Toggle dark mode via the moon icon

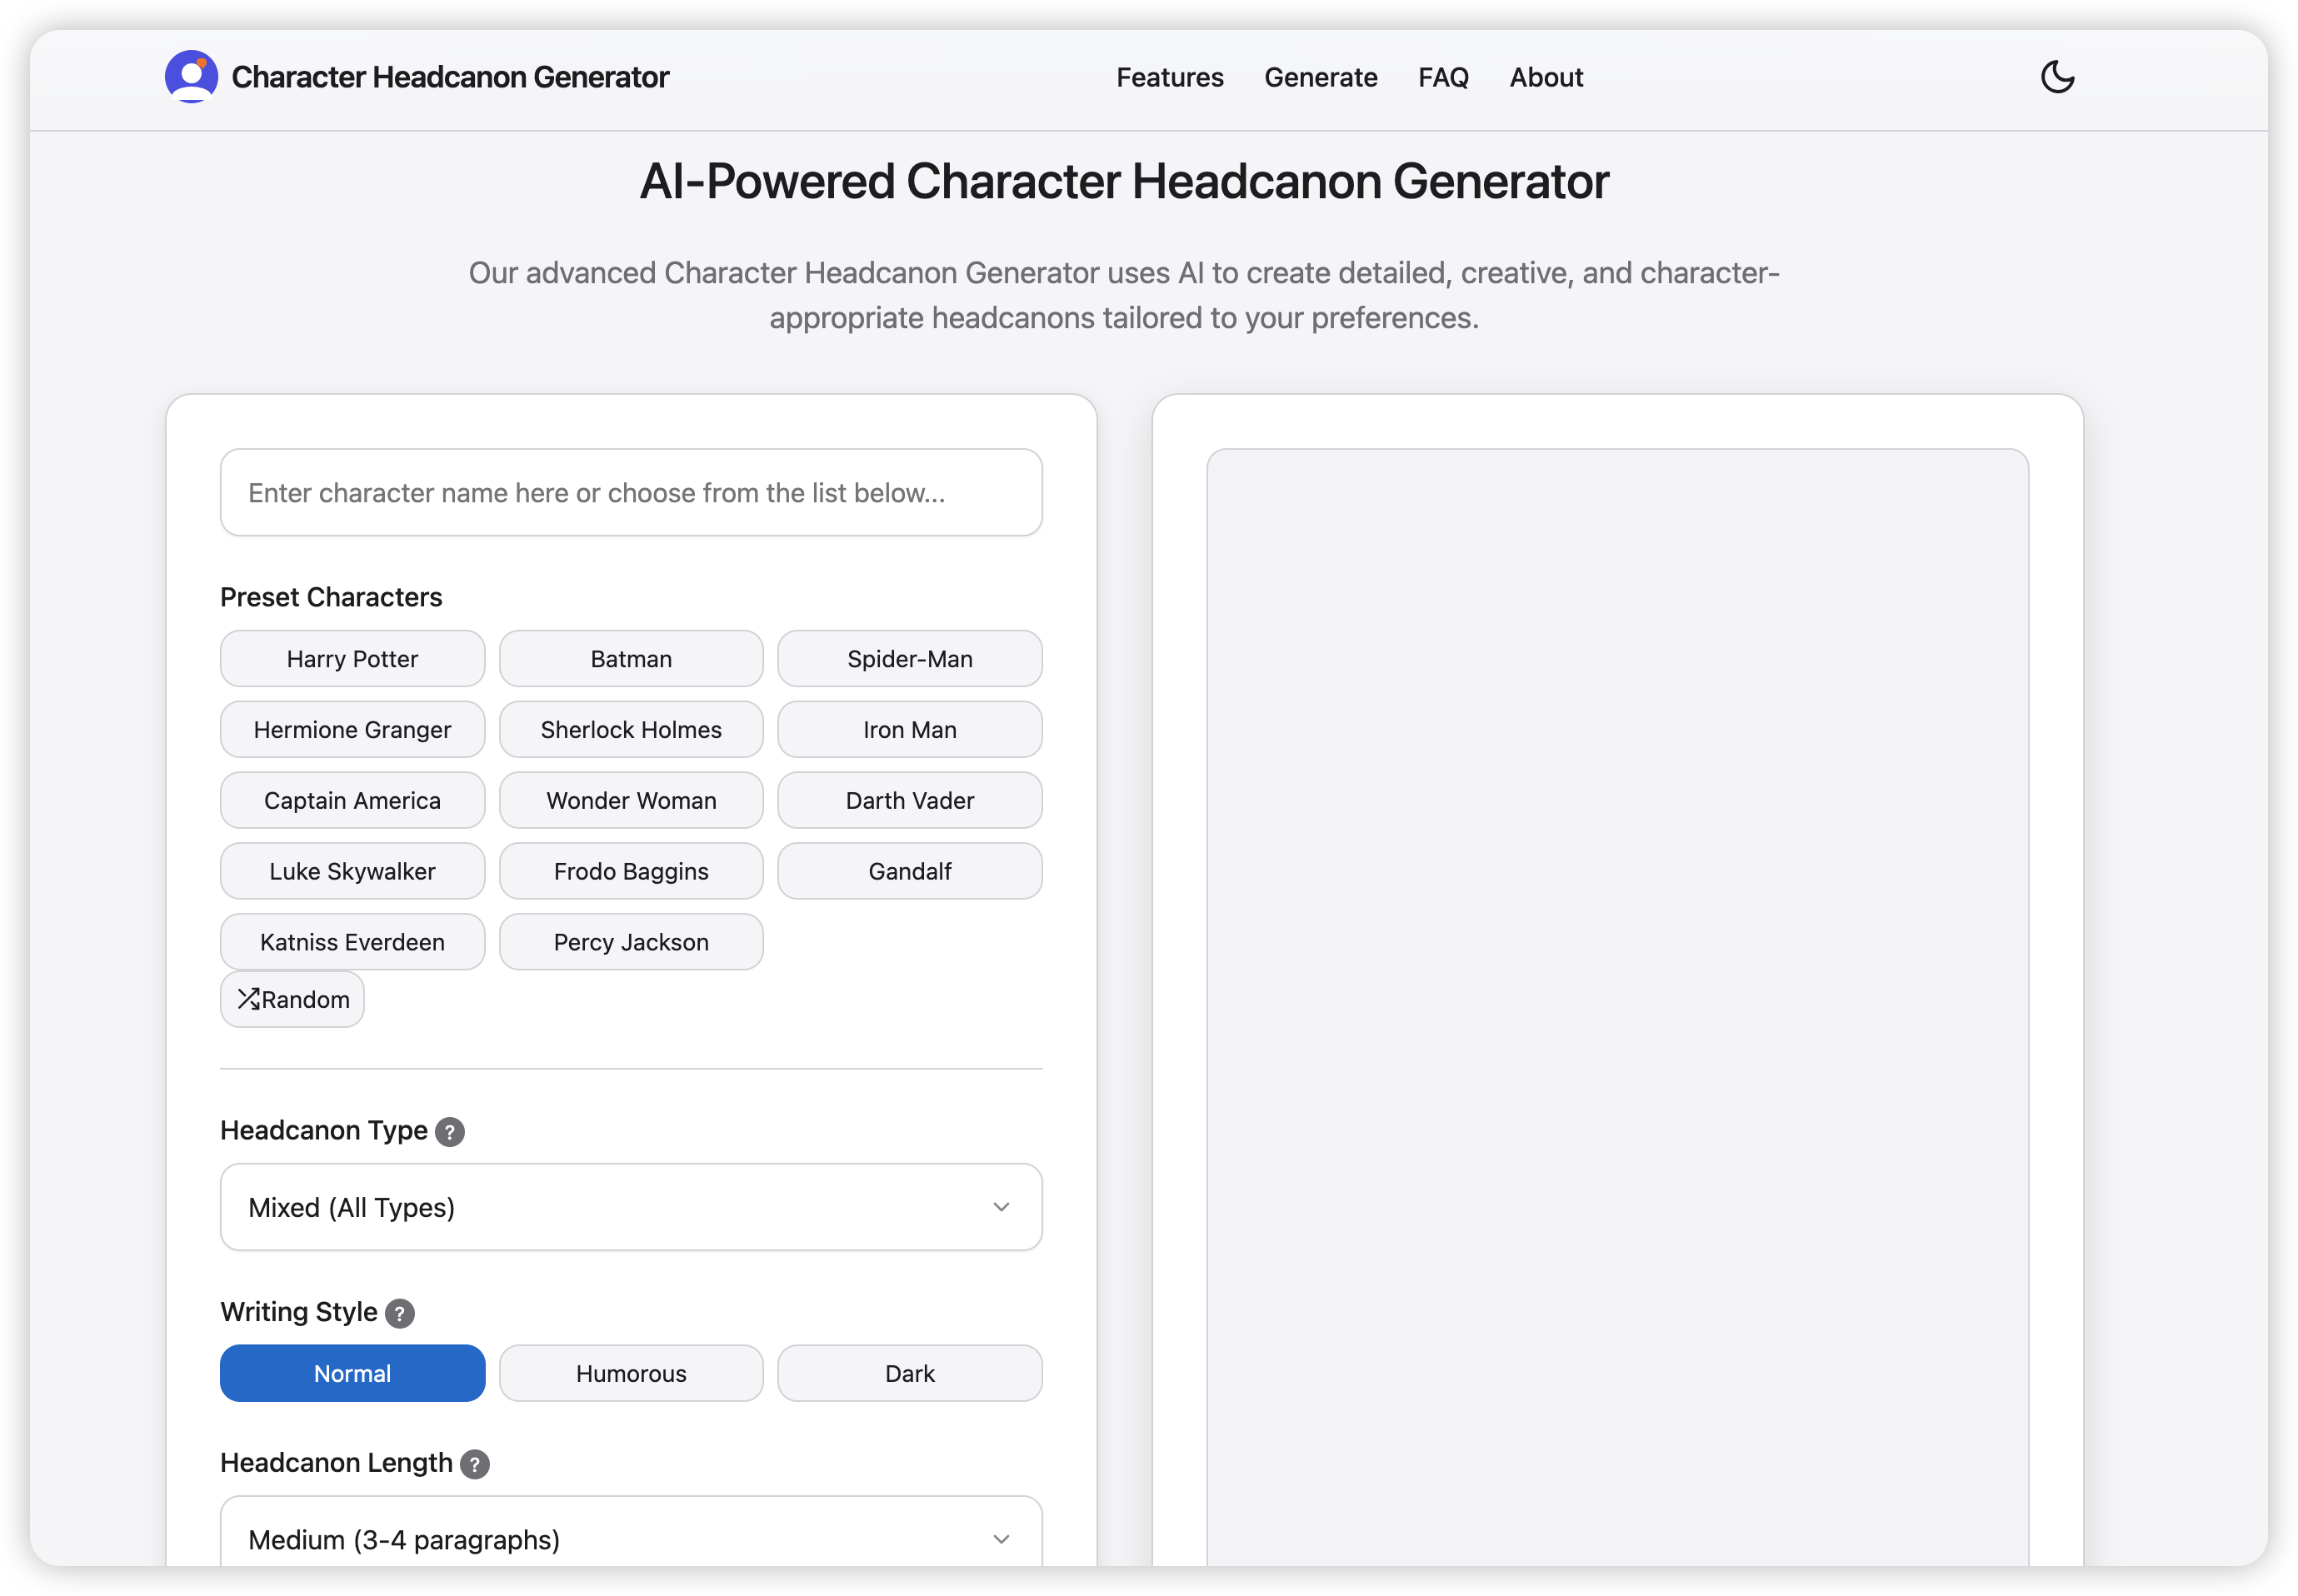pos(2056,75)
